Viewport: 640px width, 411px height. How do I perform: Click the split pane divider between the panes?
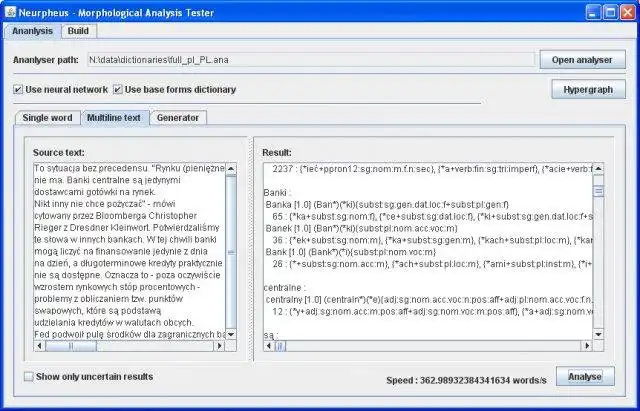click(x=251, y=249)
